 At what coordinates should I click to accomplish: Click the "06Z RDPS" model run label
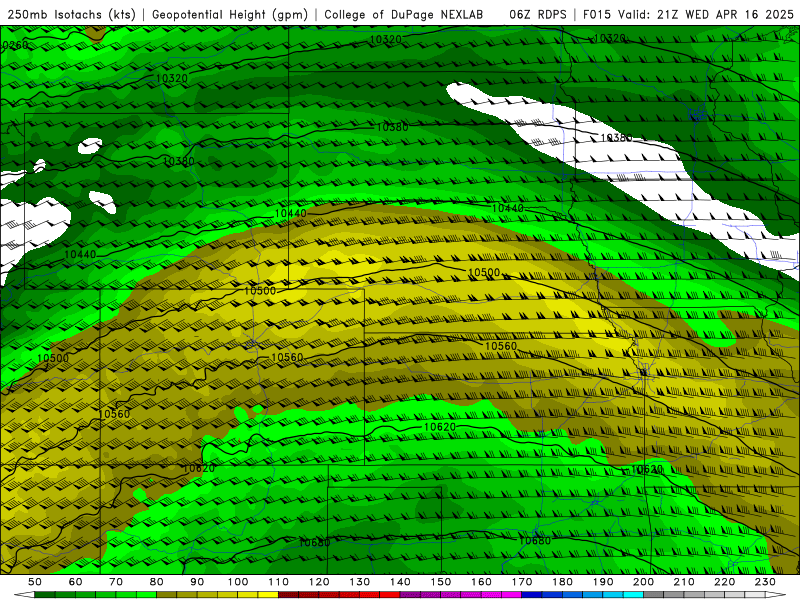(537, 14)
